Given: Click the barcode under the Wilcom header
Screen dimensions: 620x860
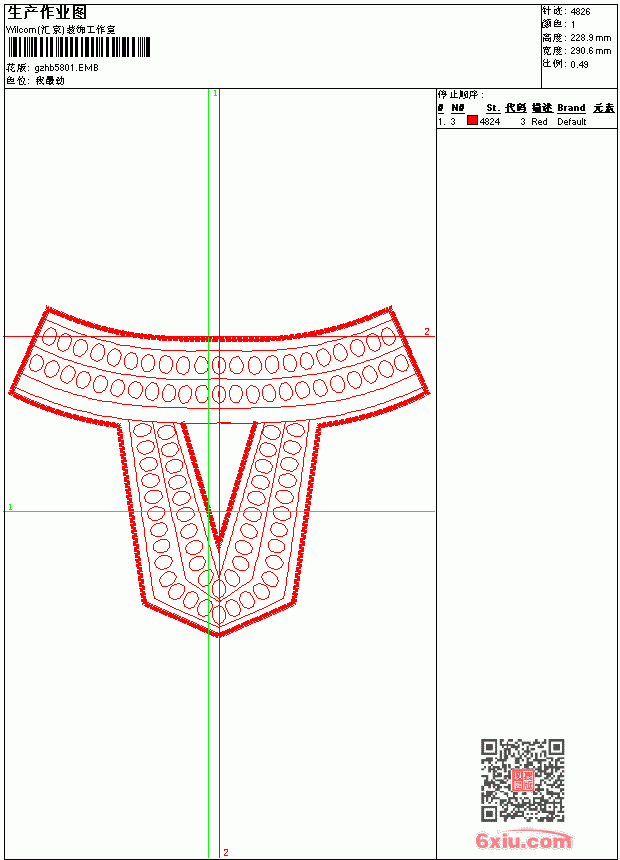Looking at the screenshot, I should [78, 47].
